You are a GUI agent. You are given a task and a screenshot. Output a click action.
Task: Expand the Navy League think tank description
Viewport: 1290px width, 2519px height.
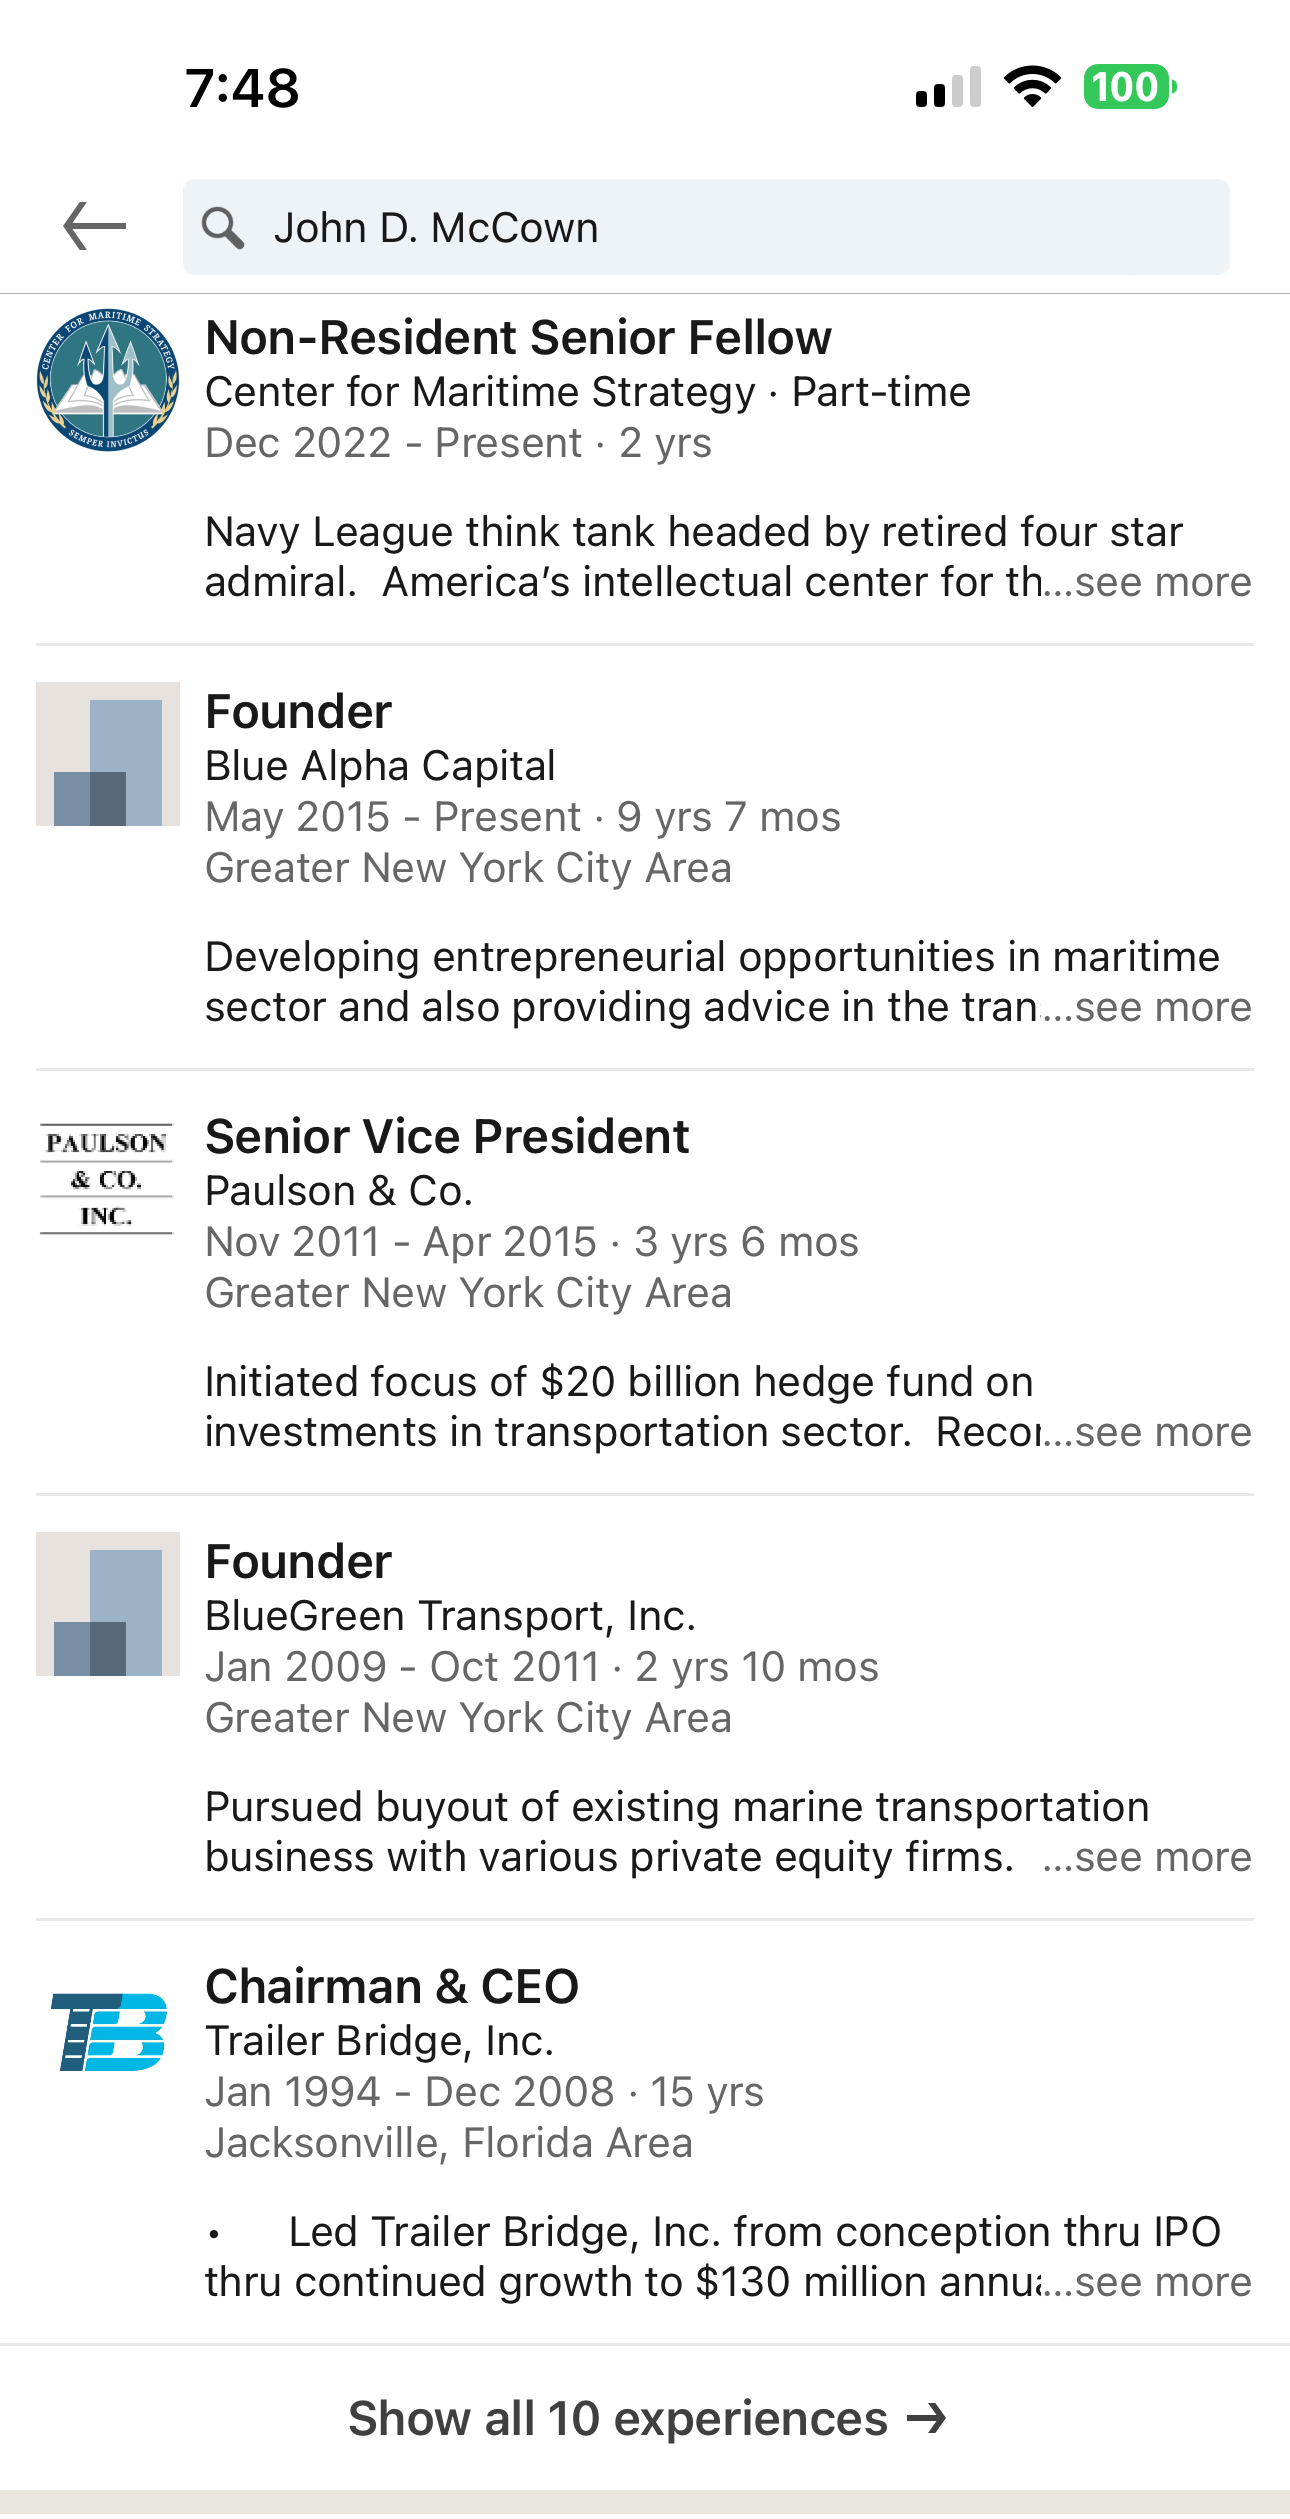[1162, 582]
